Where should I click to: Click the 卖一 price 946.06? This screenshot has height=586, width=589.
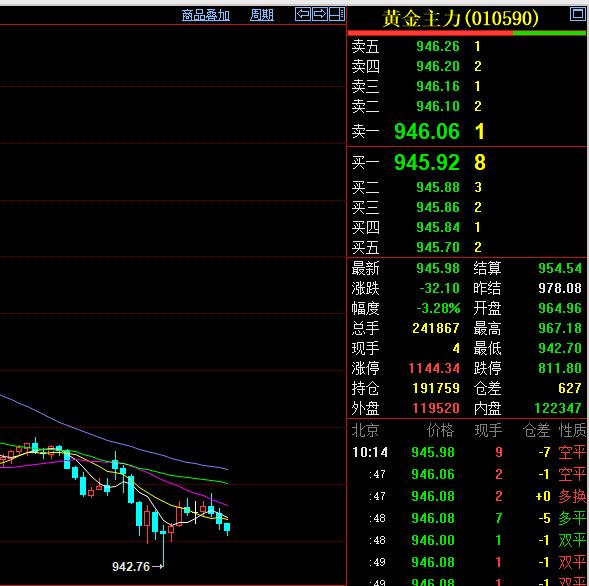[427, 131]
